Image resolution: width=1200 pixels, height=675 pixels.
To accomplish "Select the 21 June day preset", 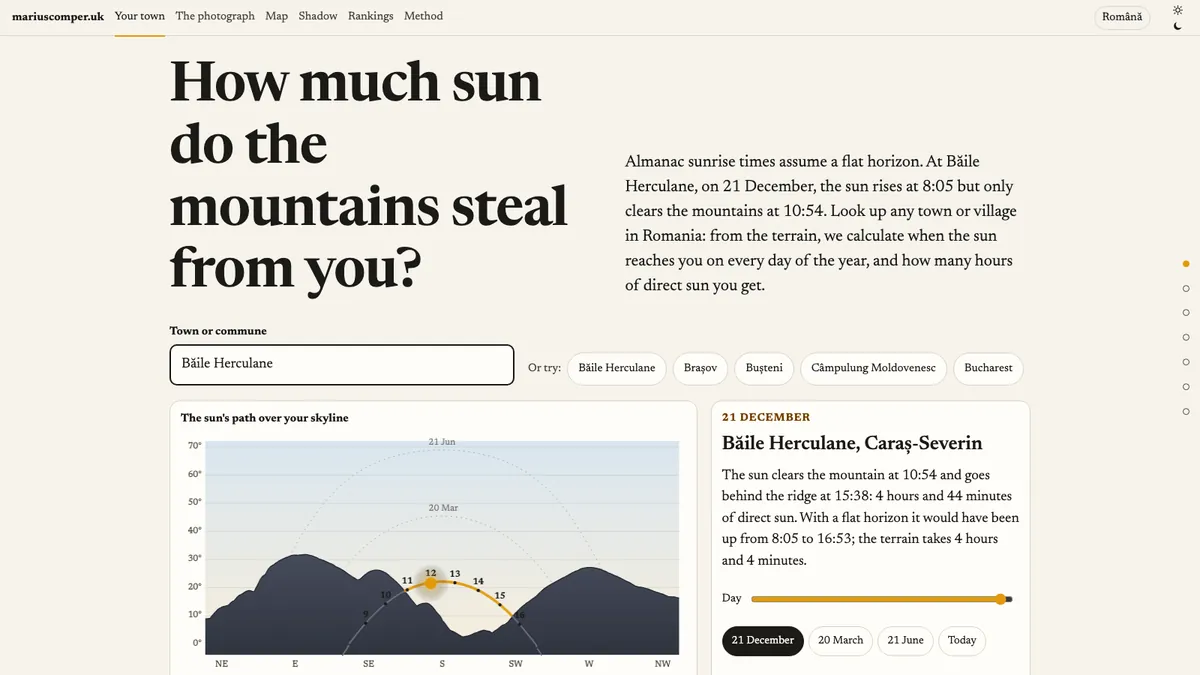I will [905, 641].
